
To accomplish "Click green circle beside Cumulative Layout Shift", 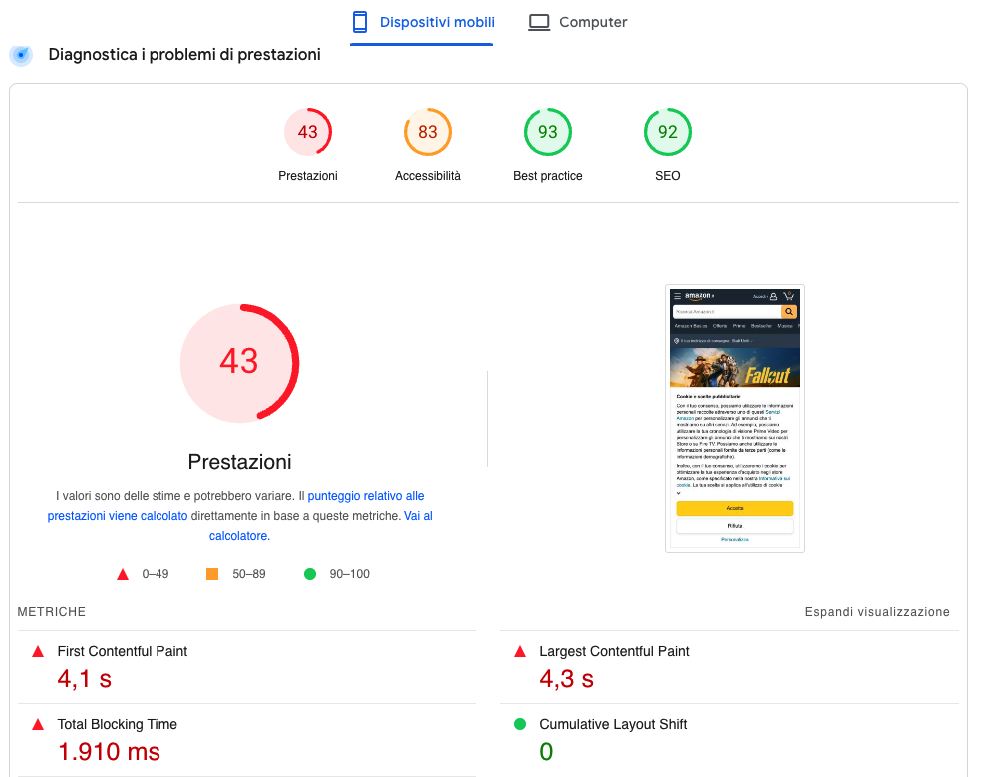I will pyautogui.click(x=520, y=724).
